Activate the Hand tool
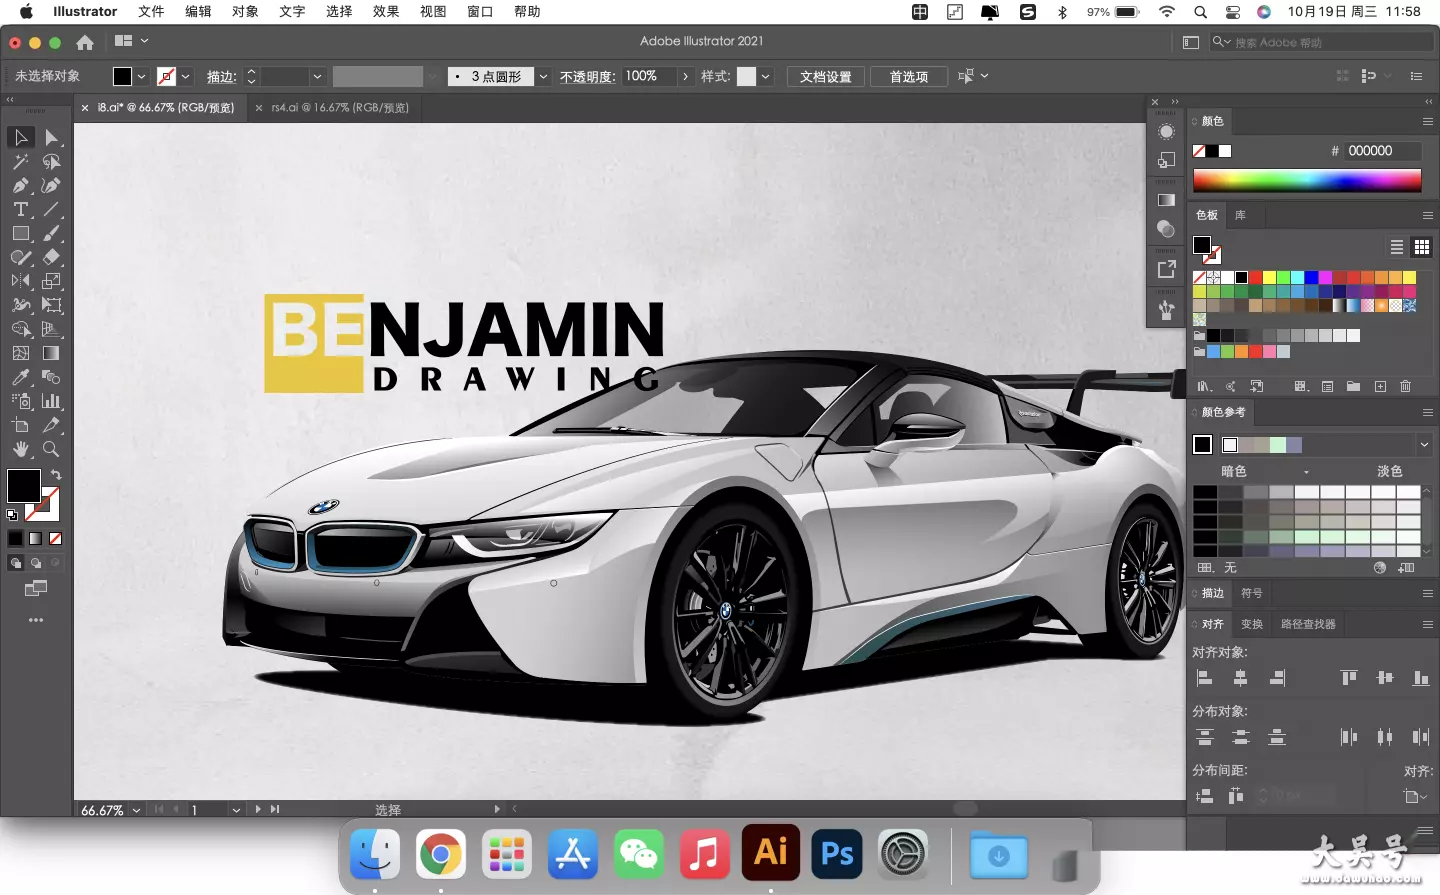This screenshot has width=1440, height=895. point(21,449)
